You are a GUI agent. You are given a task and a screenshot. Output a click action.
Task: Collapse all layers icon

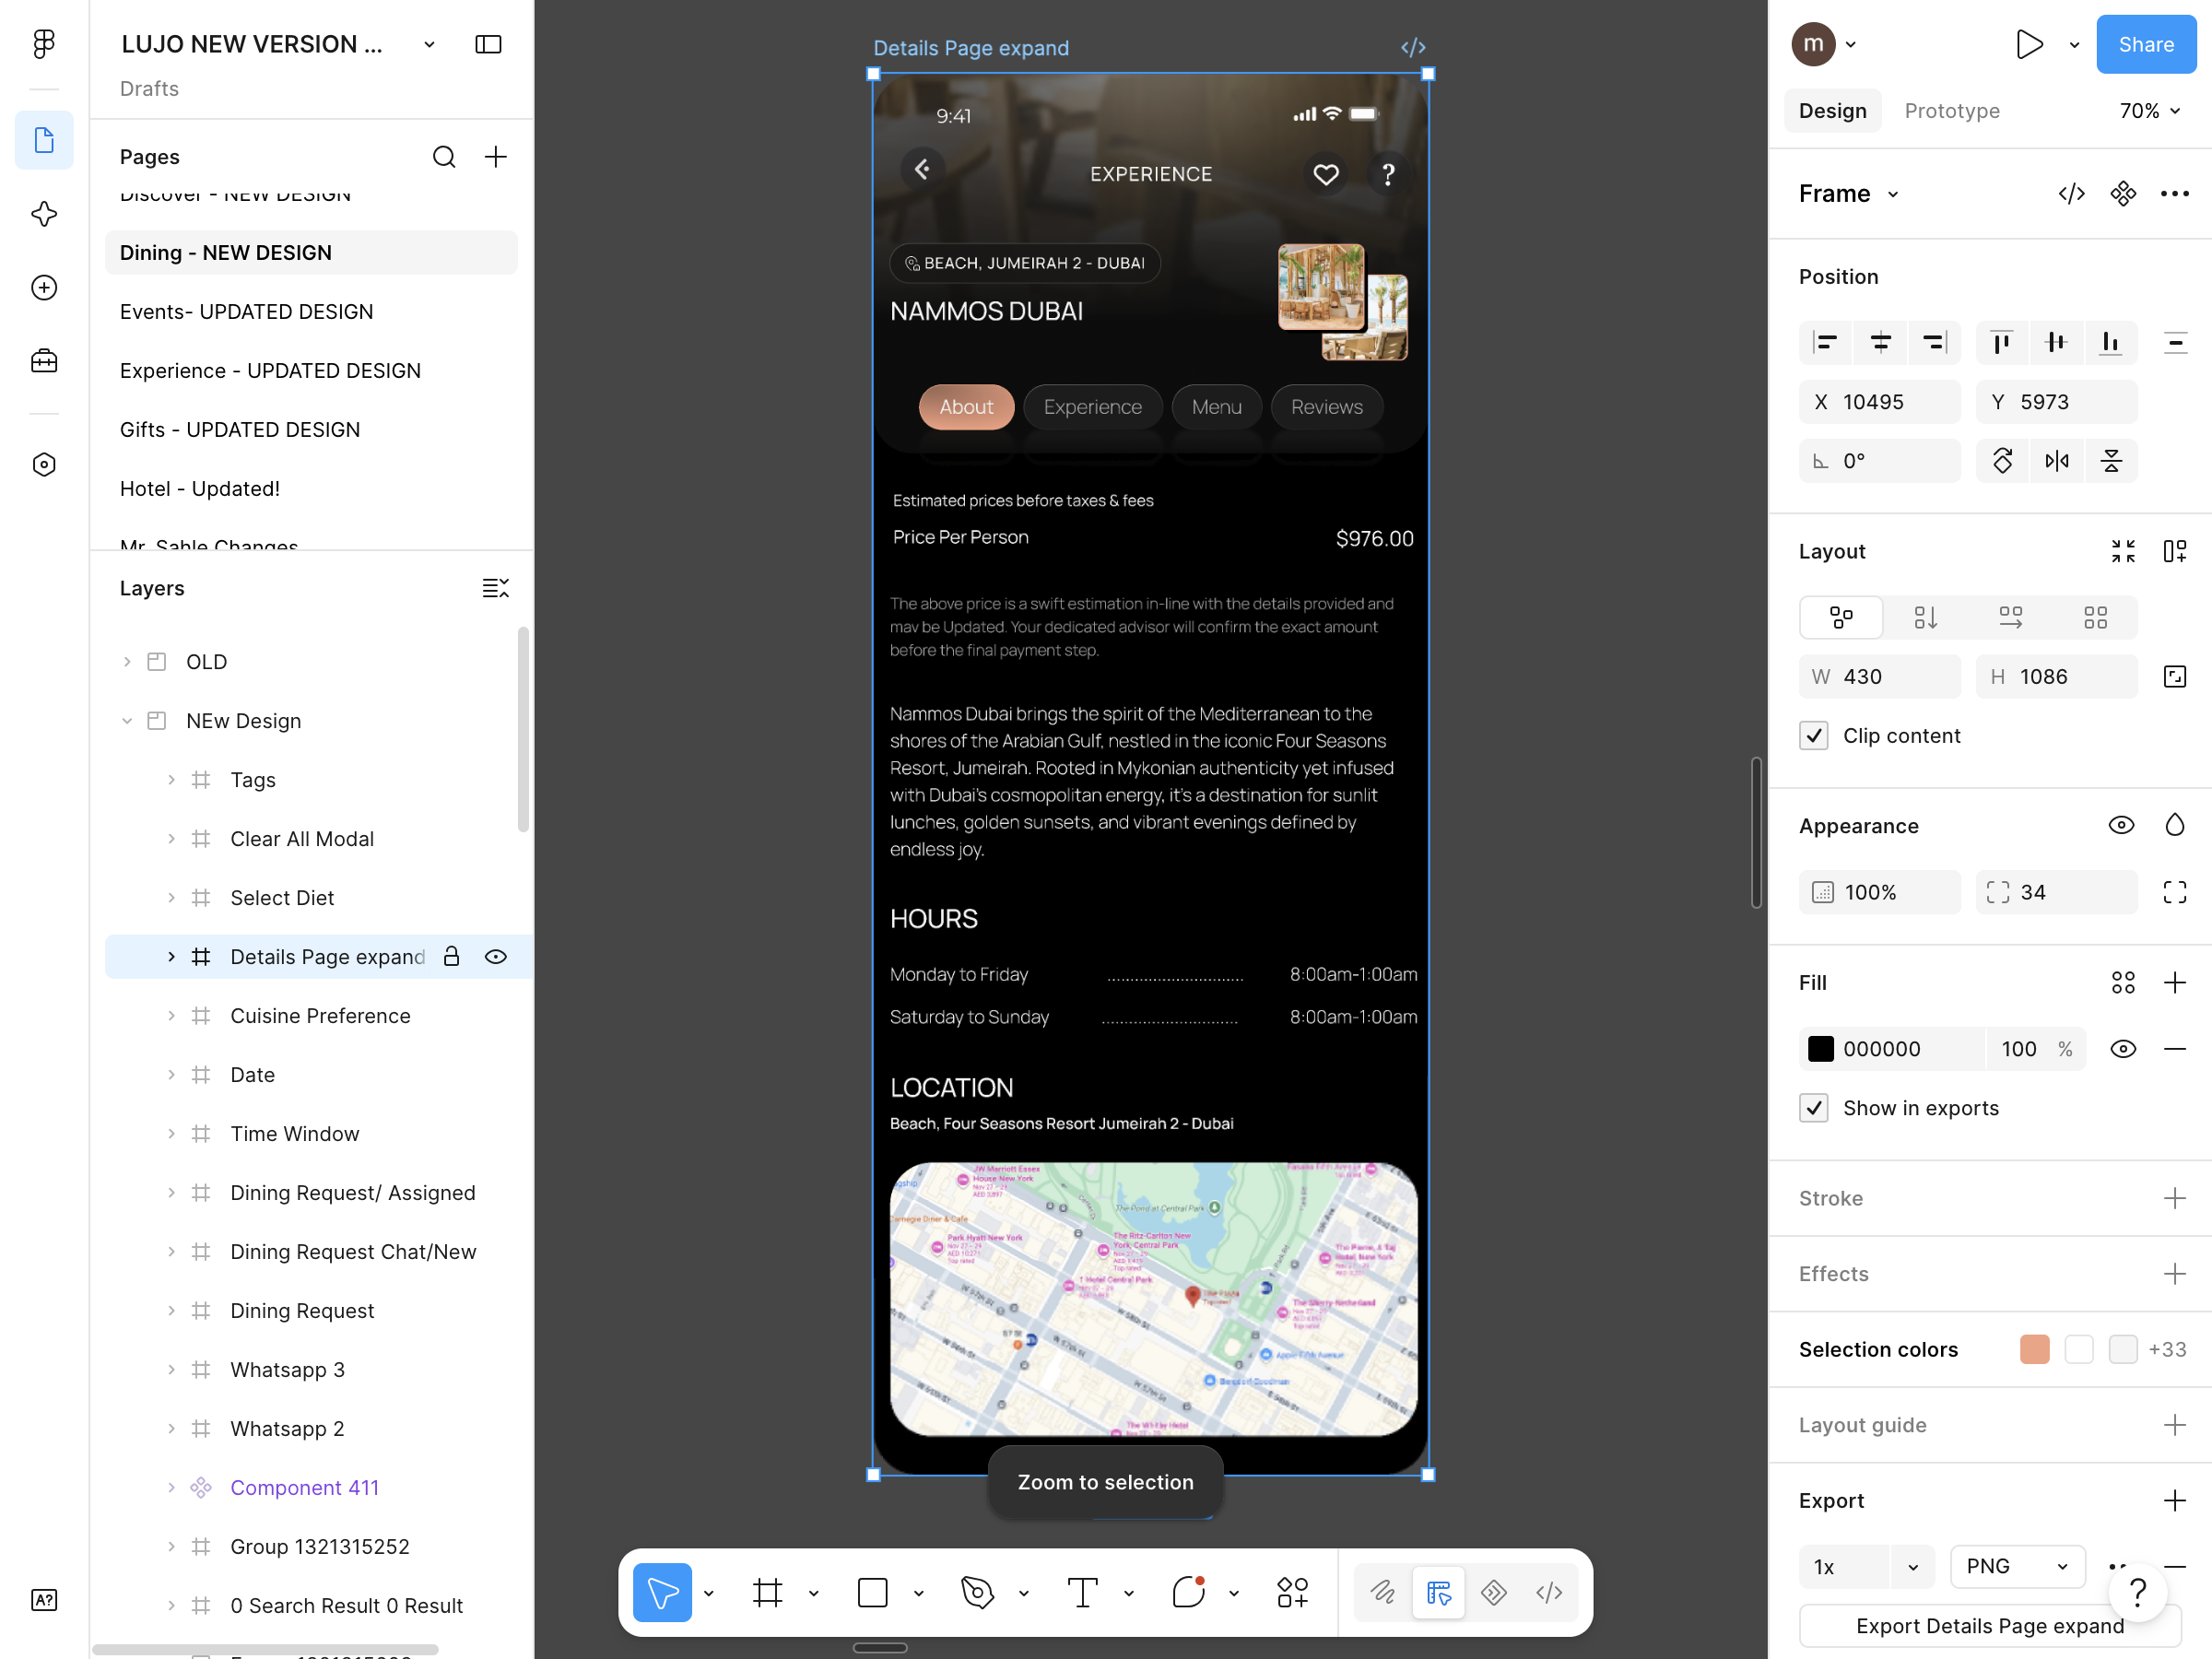coord(496,588)
